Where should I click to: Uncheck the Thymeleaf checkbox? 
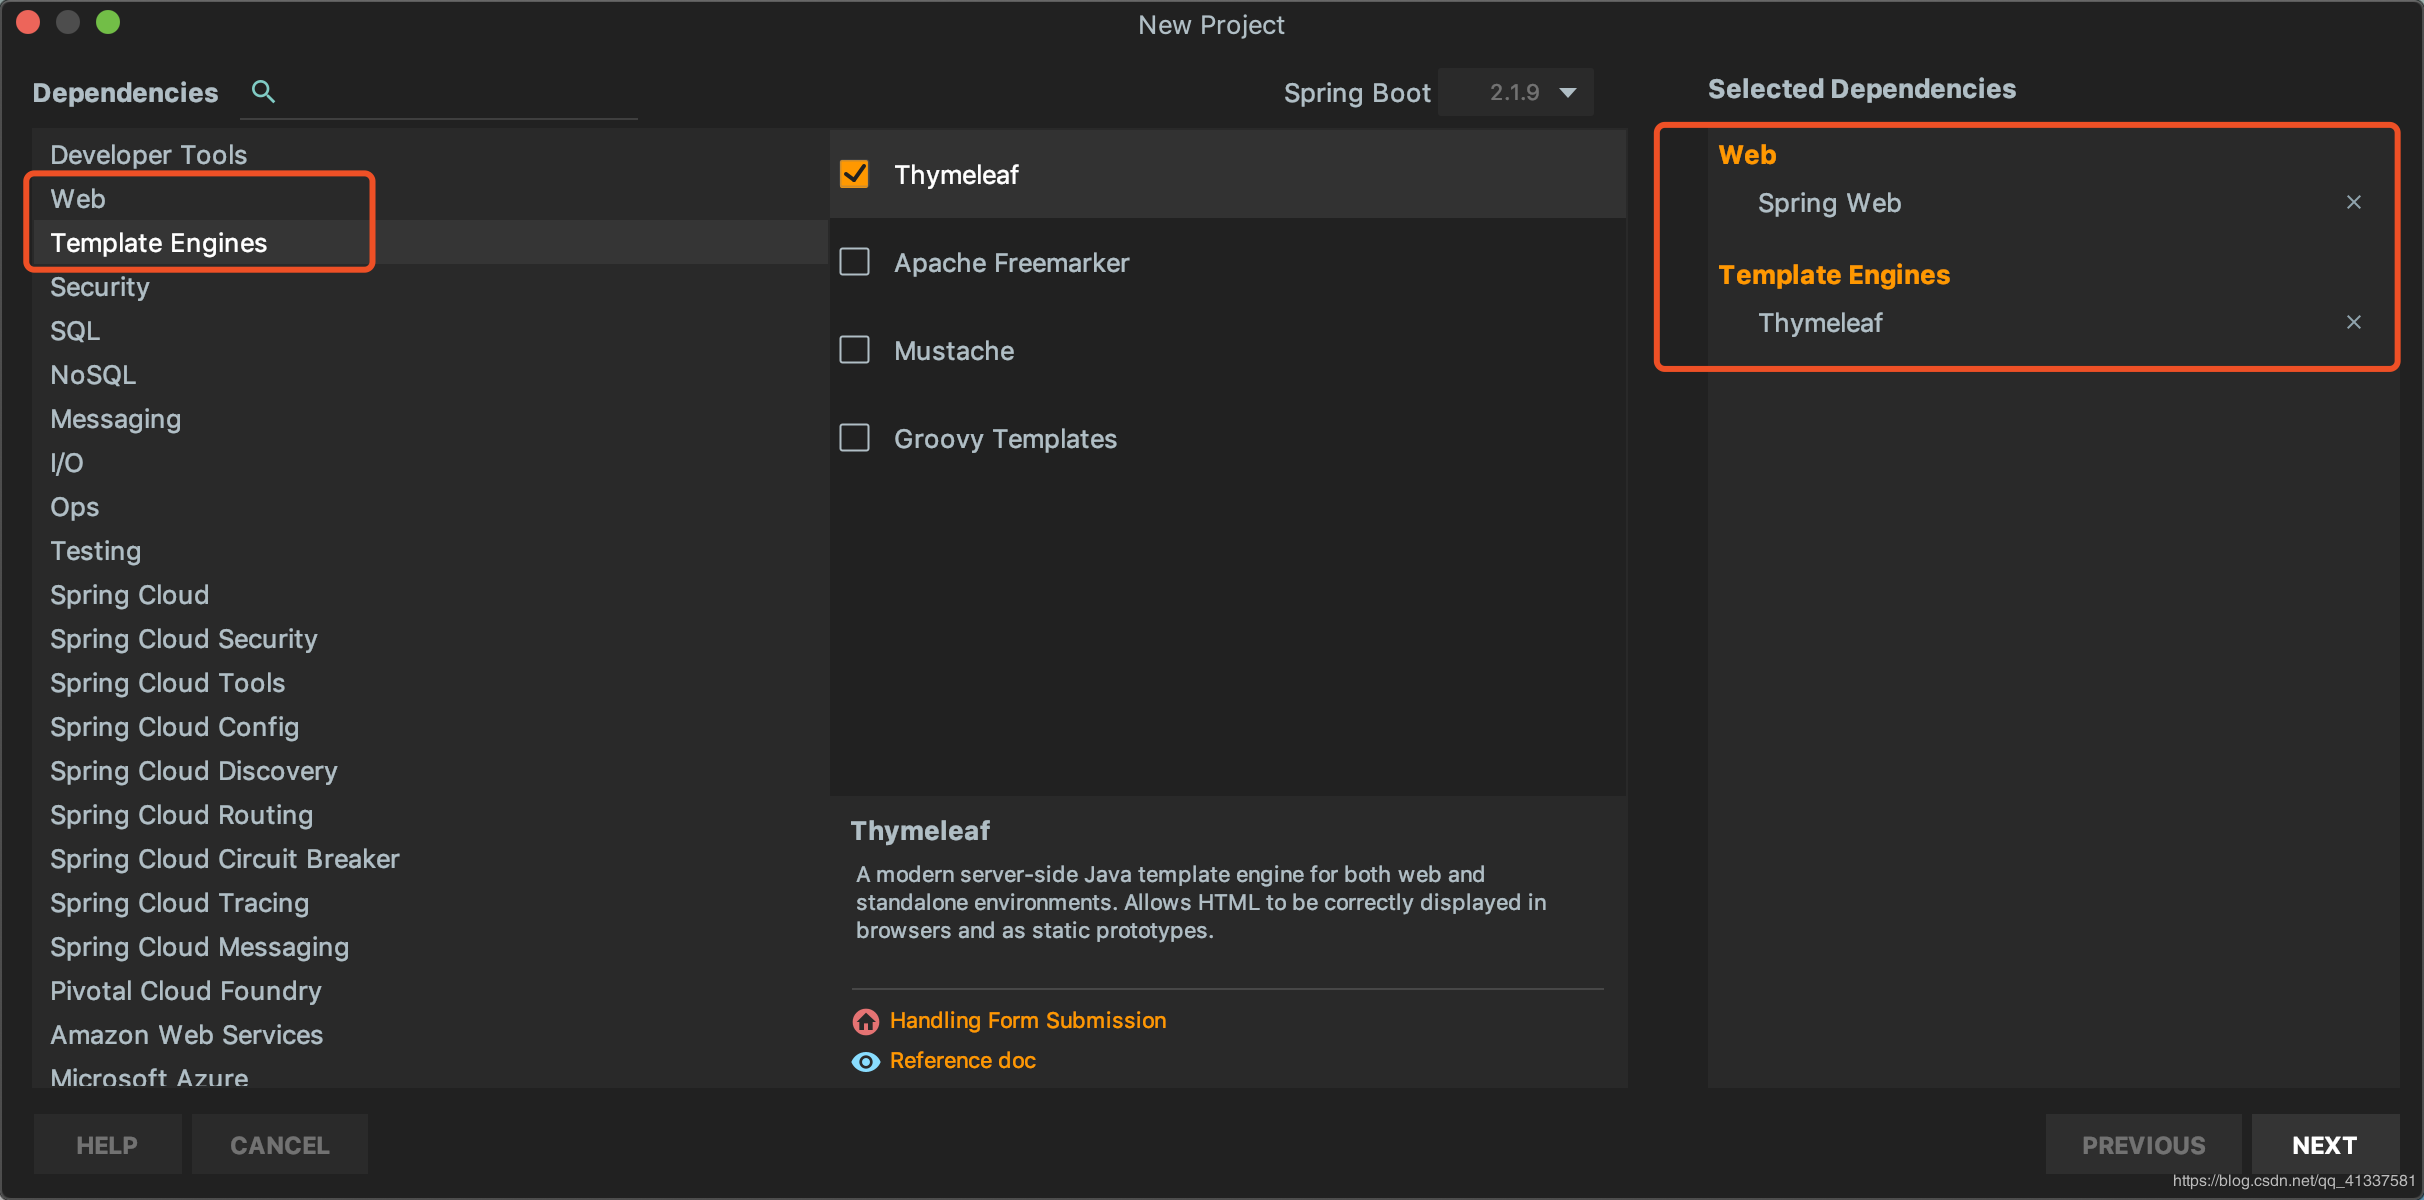click(x=855, y=175)
